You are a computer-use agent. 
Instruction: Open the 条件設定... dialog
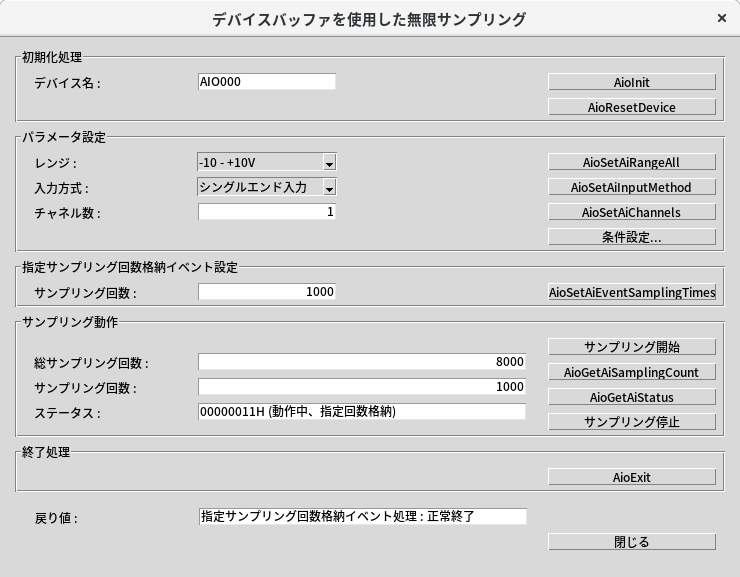631,237
